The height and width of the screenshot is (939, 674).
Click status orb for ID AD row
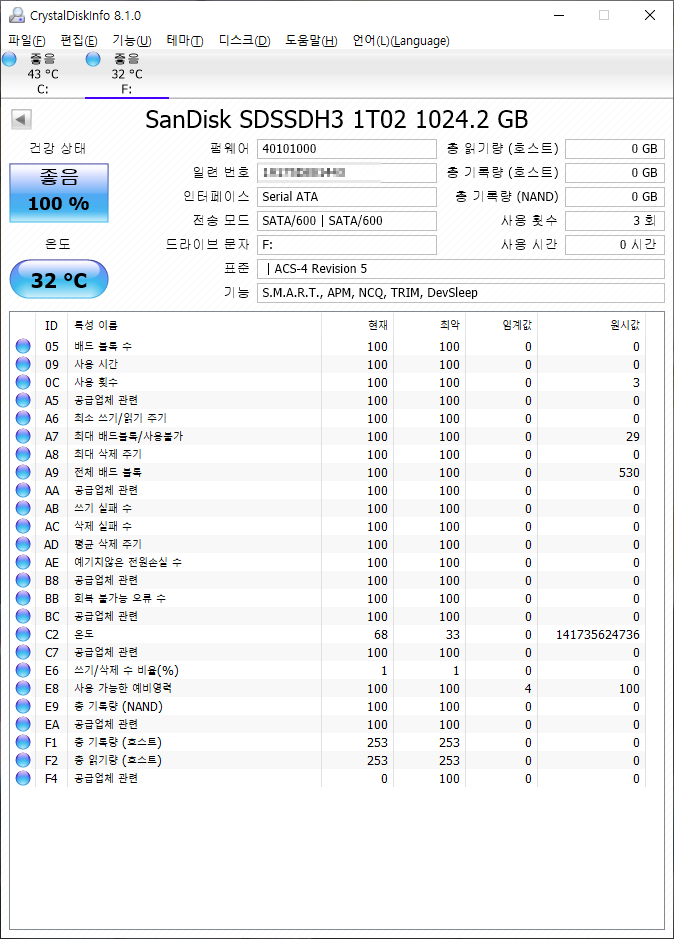click(x=23, y=544)
